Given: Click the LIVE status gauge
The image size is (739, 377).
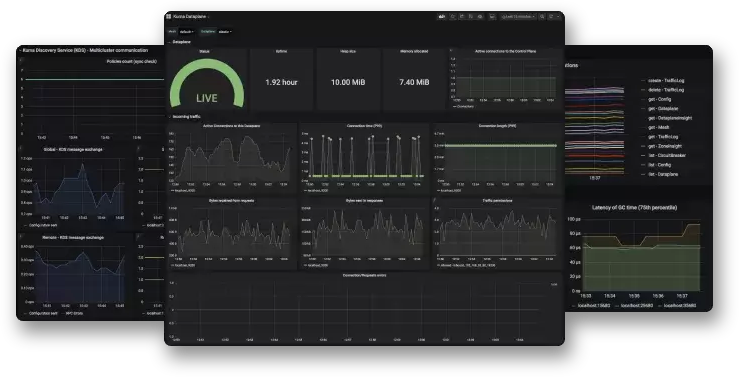Looking at the screenshot, I should click(206, 84).
